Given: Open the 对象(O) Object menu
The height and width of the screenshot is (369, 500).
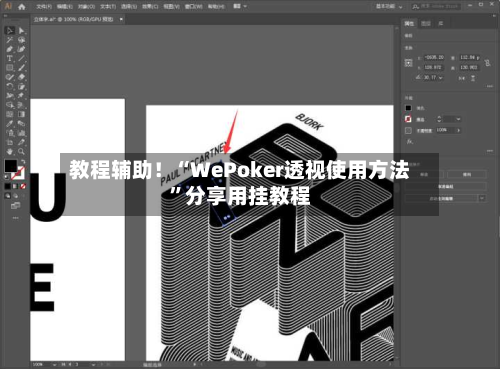Looking at the screenshot, I should (86, 6).
